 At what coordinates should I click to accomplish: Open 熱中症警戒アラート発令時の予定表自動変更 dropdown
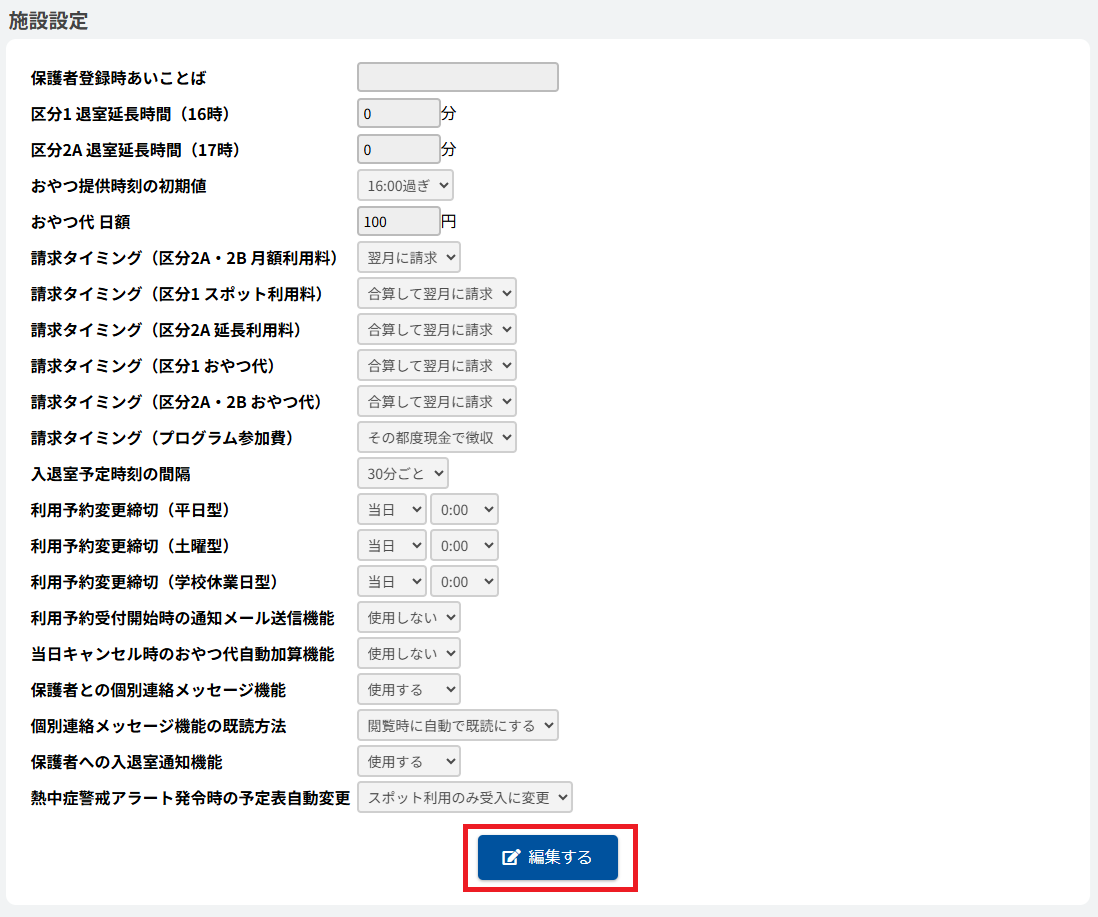[x=464, y=797]
